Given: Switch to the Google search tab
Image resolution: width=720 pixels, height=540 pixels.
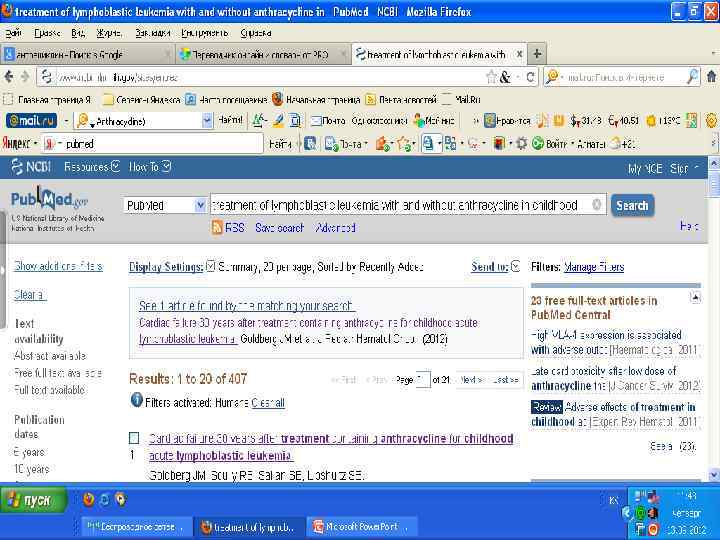Looking at the screenshot, I should click(x=87, y=54).
